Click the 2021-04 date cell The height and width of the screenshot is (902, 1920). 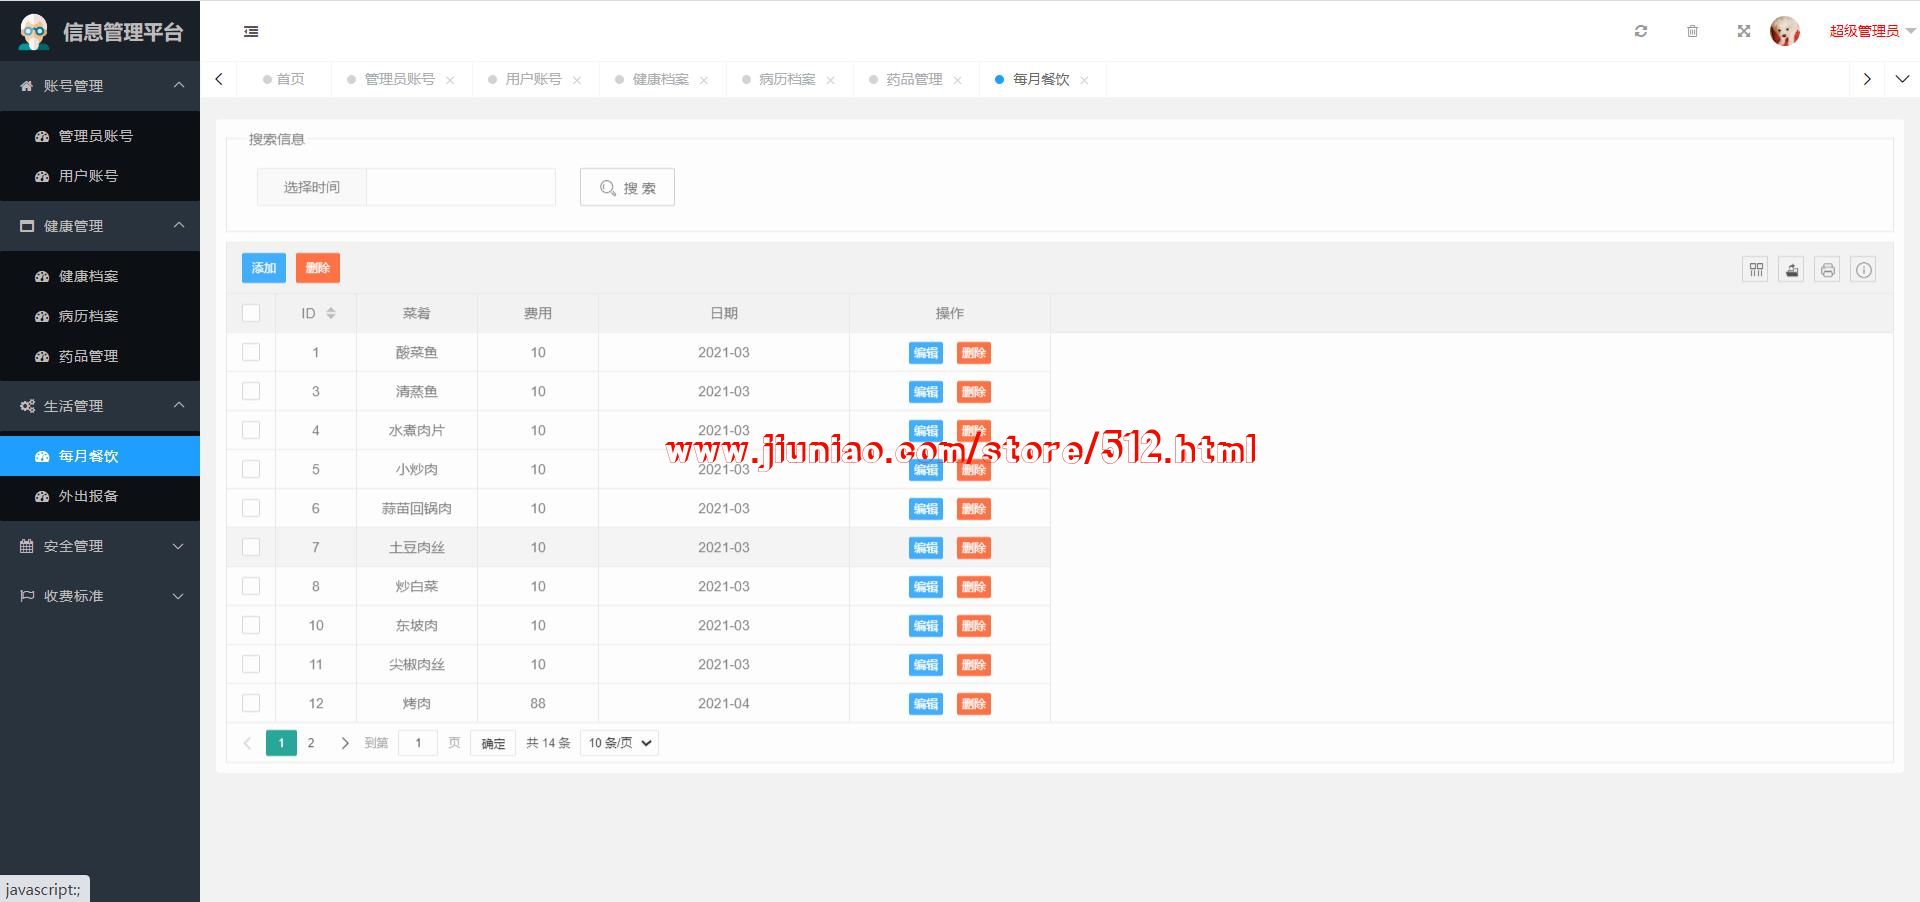(x=724, y=703)
